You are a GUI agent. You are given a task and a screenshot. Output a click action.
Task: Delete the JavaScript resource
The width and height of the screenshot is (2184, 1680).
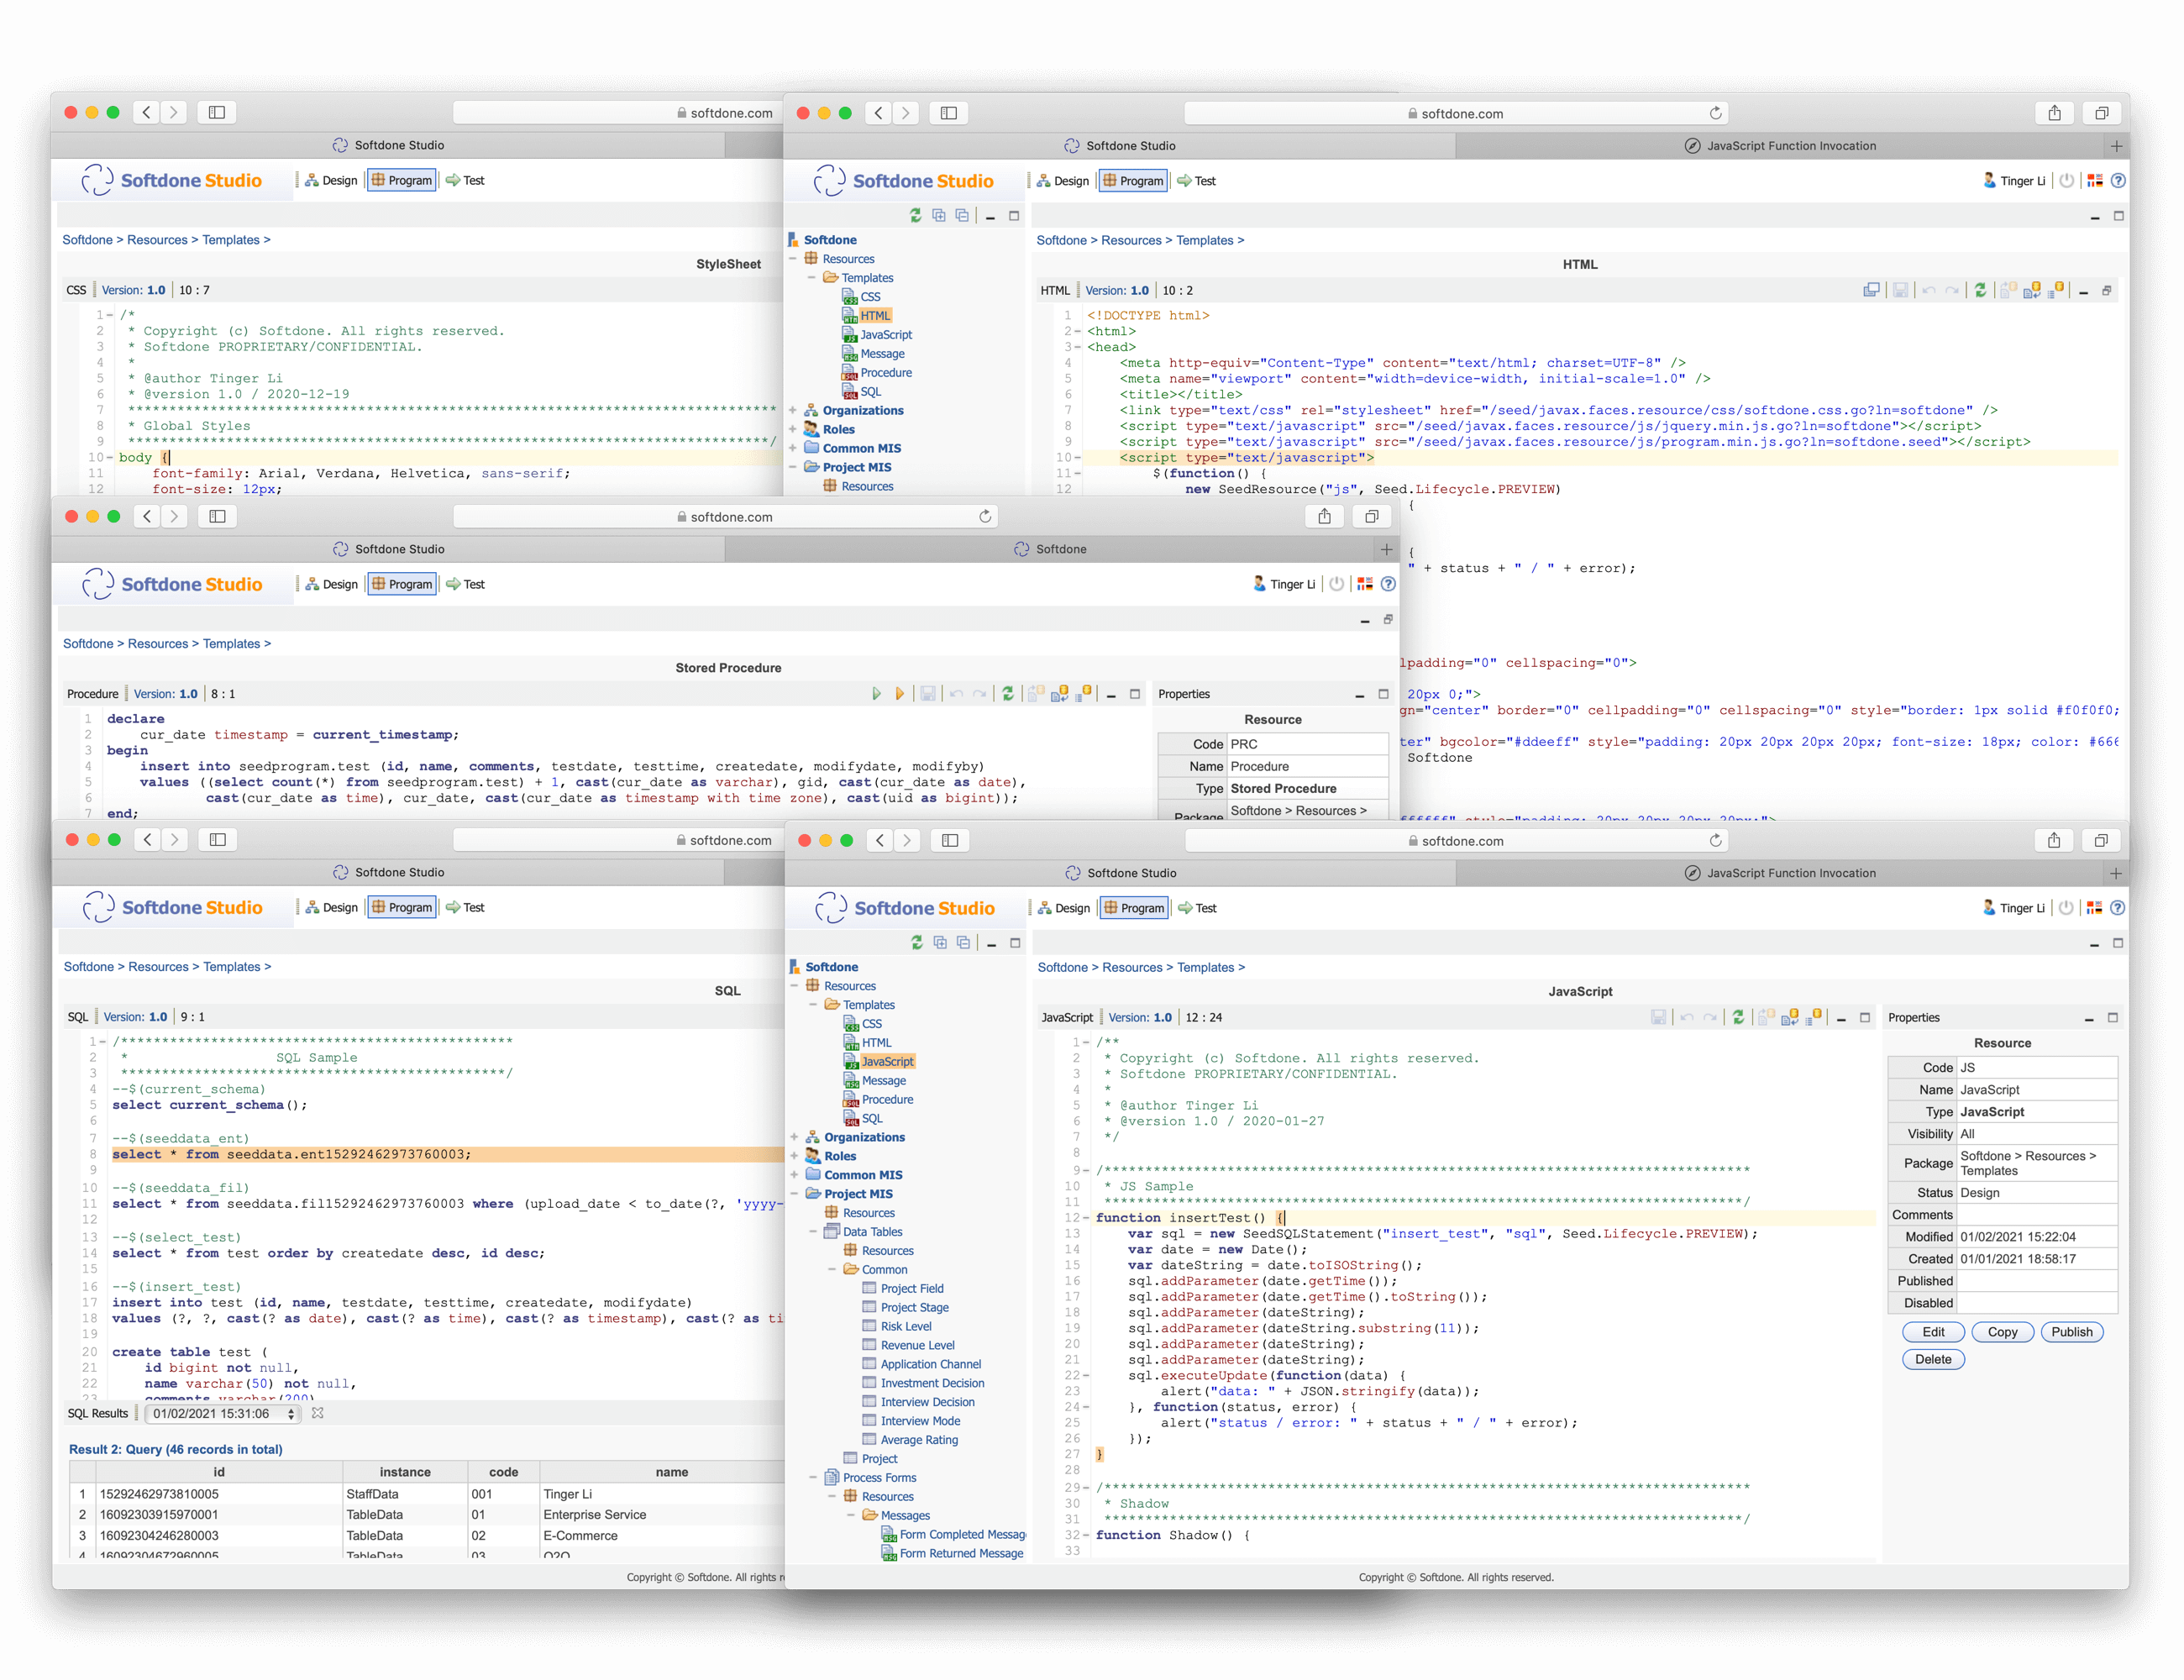1933,1360
